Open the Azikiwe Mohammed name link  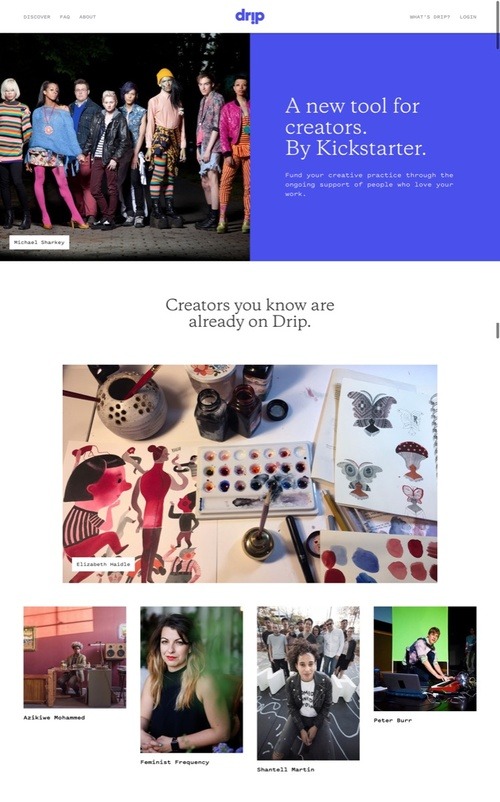[x=54, y=718]
